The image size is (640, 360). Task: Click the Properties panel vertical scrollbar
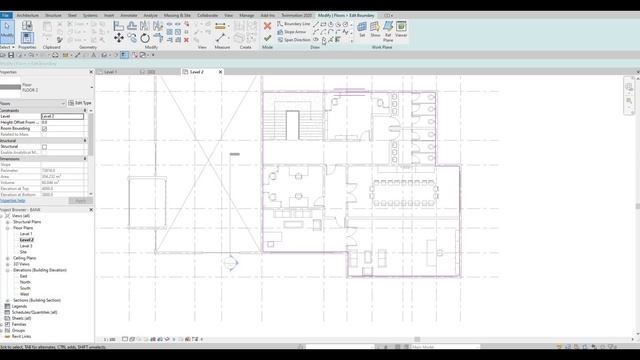tap(91, 135)
